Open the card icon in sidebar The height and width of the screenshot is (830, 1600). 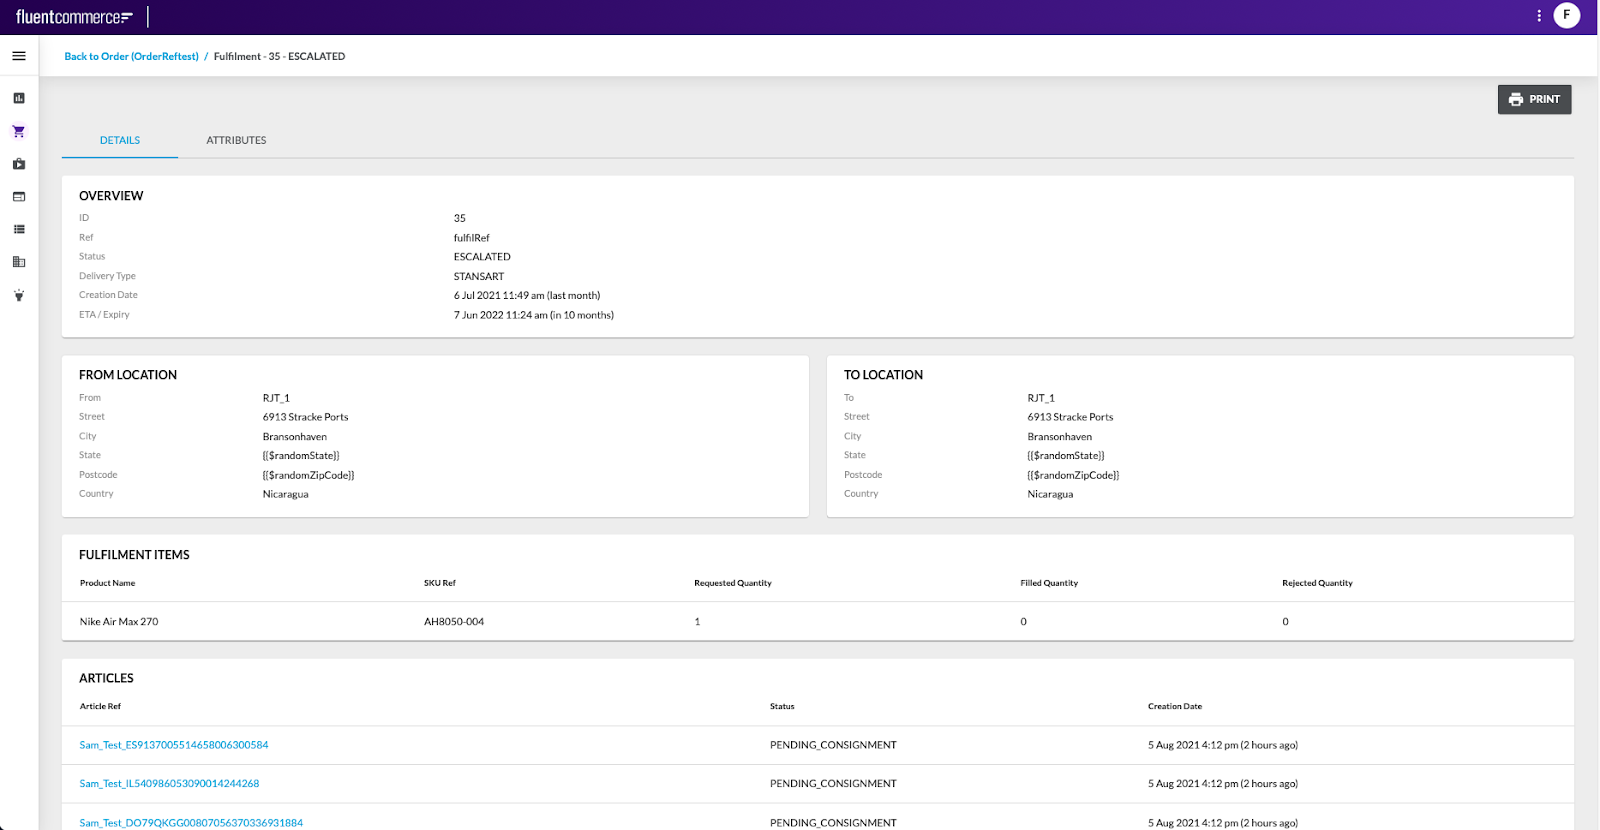click(19, 197)
